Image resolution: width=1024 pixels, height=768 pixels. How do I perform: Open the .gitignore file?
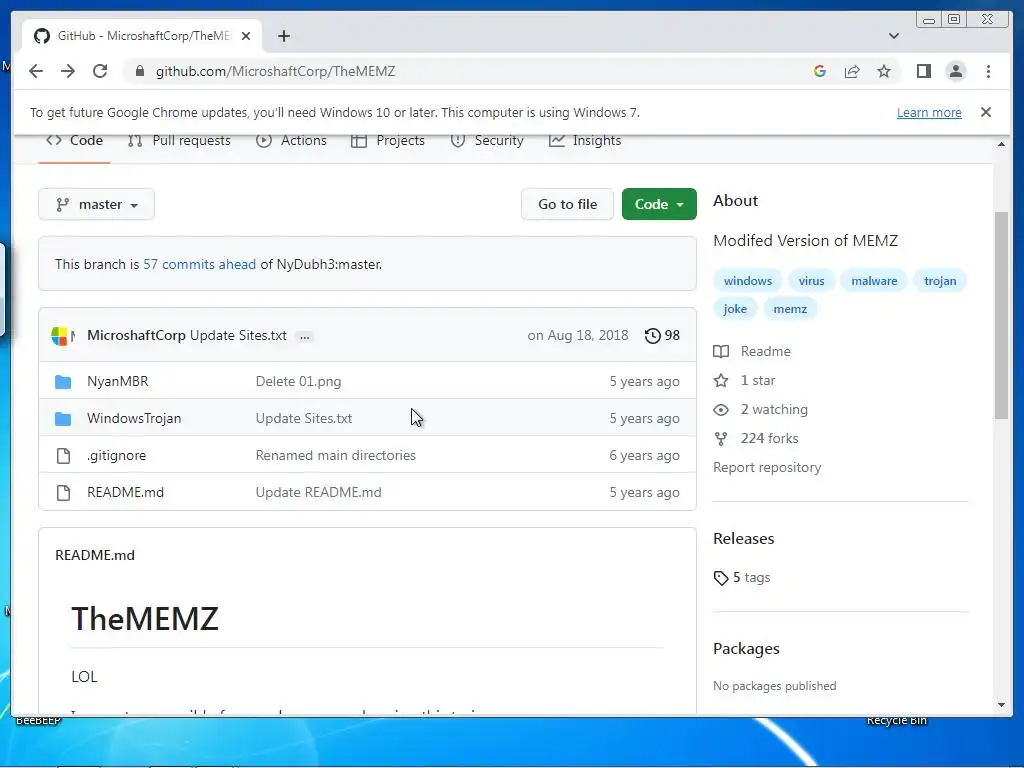click(x=116, y=456)
